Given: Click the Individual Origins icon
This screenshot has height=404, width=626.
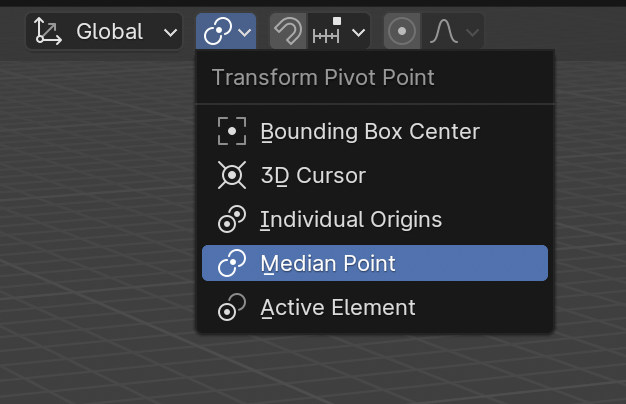Looking at the screenshot, I should pos(232,219).
